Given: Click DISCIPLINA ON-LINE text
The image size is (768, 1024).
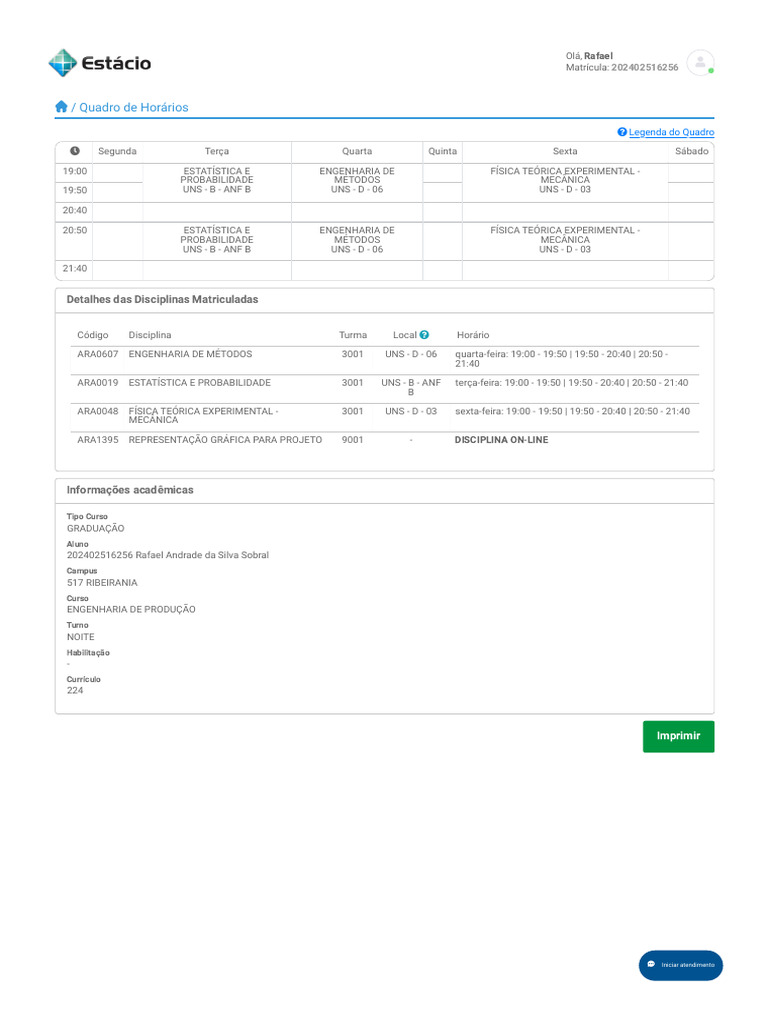Looking at the screenshot, I should tap(502, 440).
